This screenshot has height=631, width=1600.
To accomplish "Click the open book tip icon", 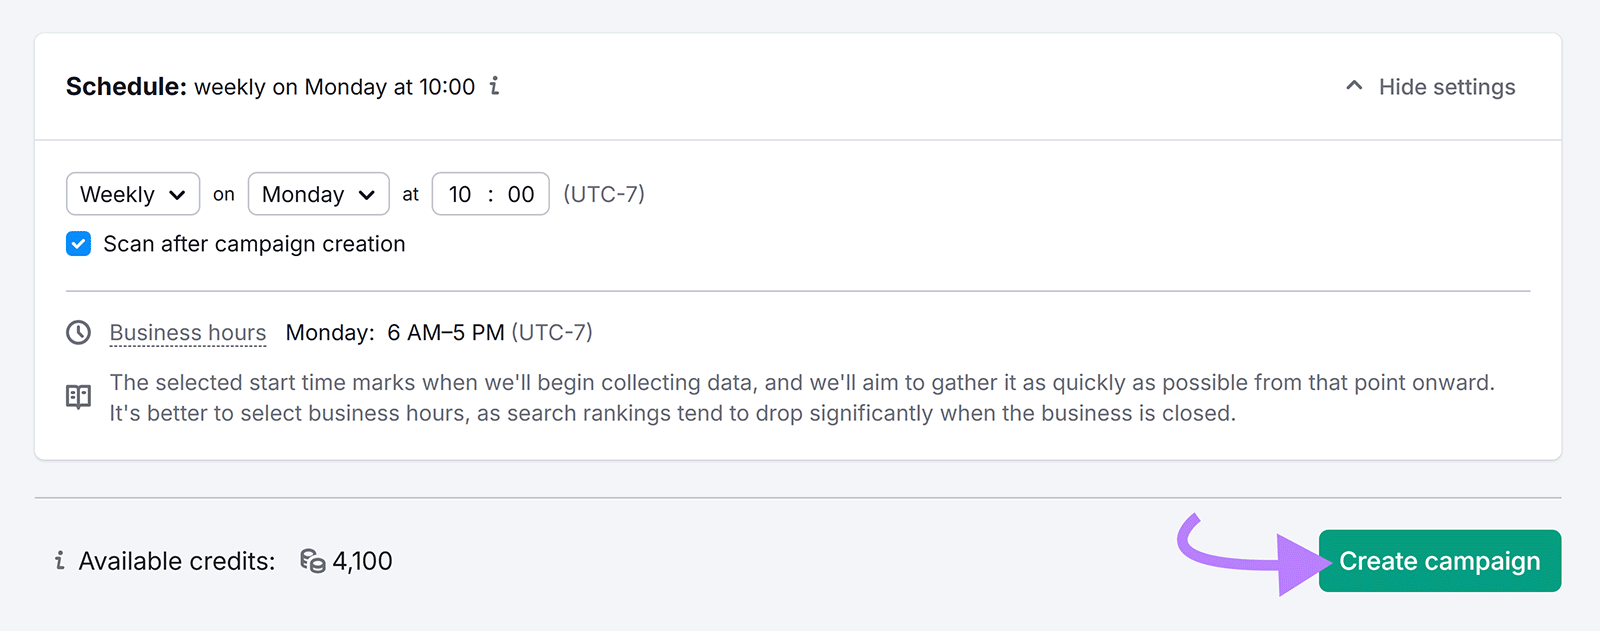I will pyautogui.click(x=78, y=397).
